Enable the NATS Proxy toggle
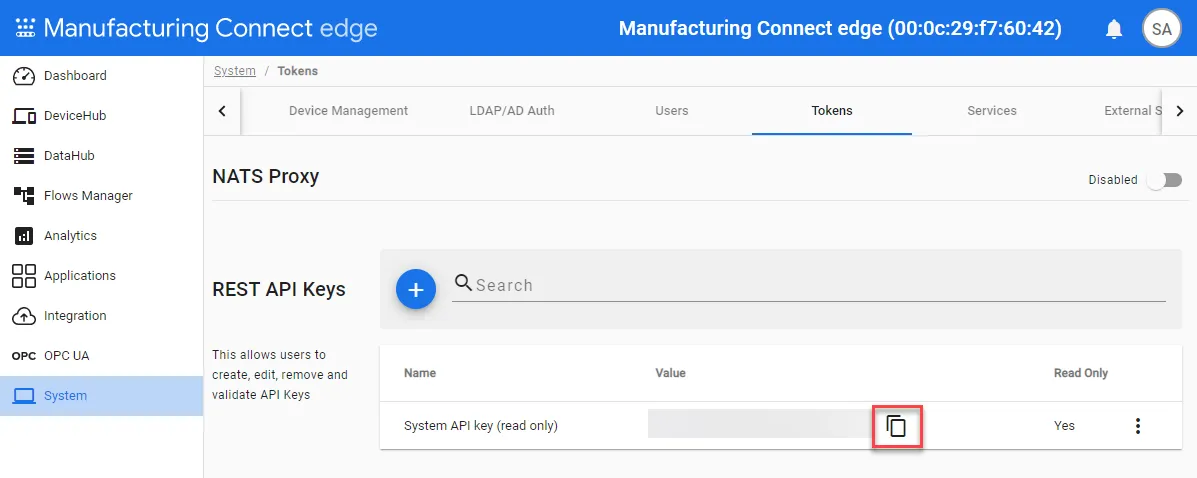 coord(1167,180)
